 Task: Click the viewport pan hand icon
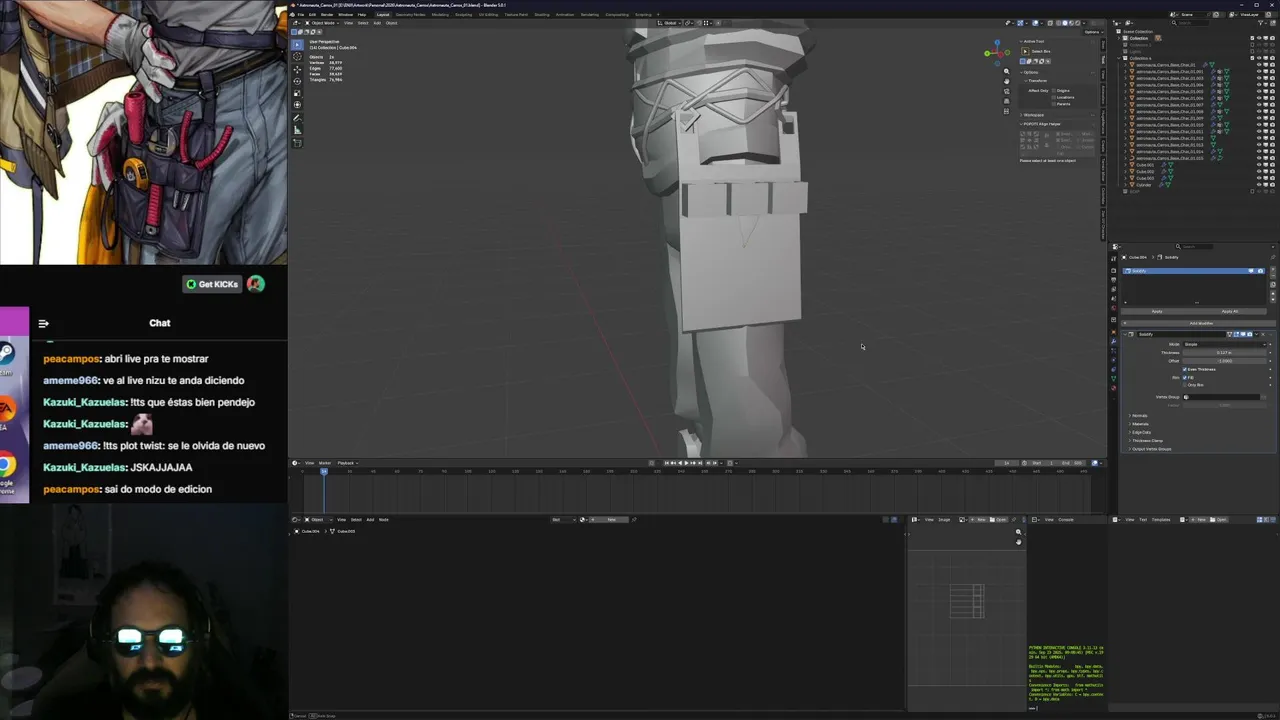point(1006,81)
